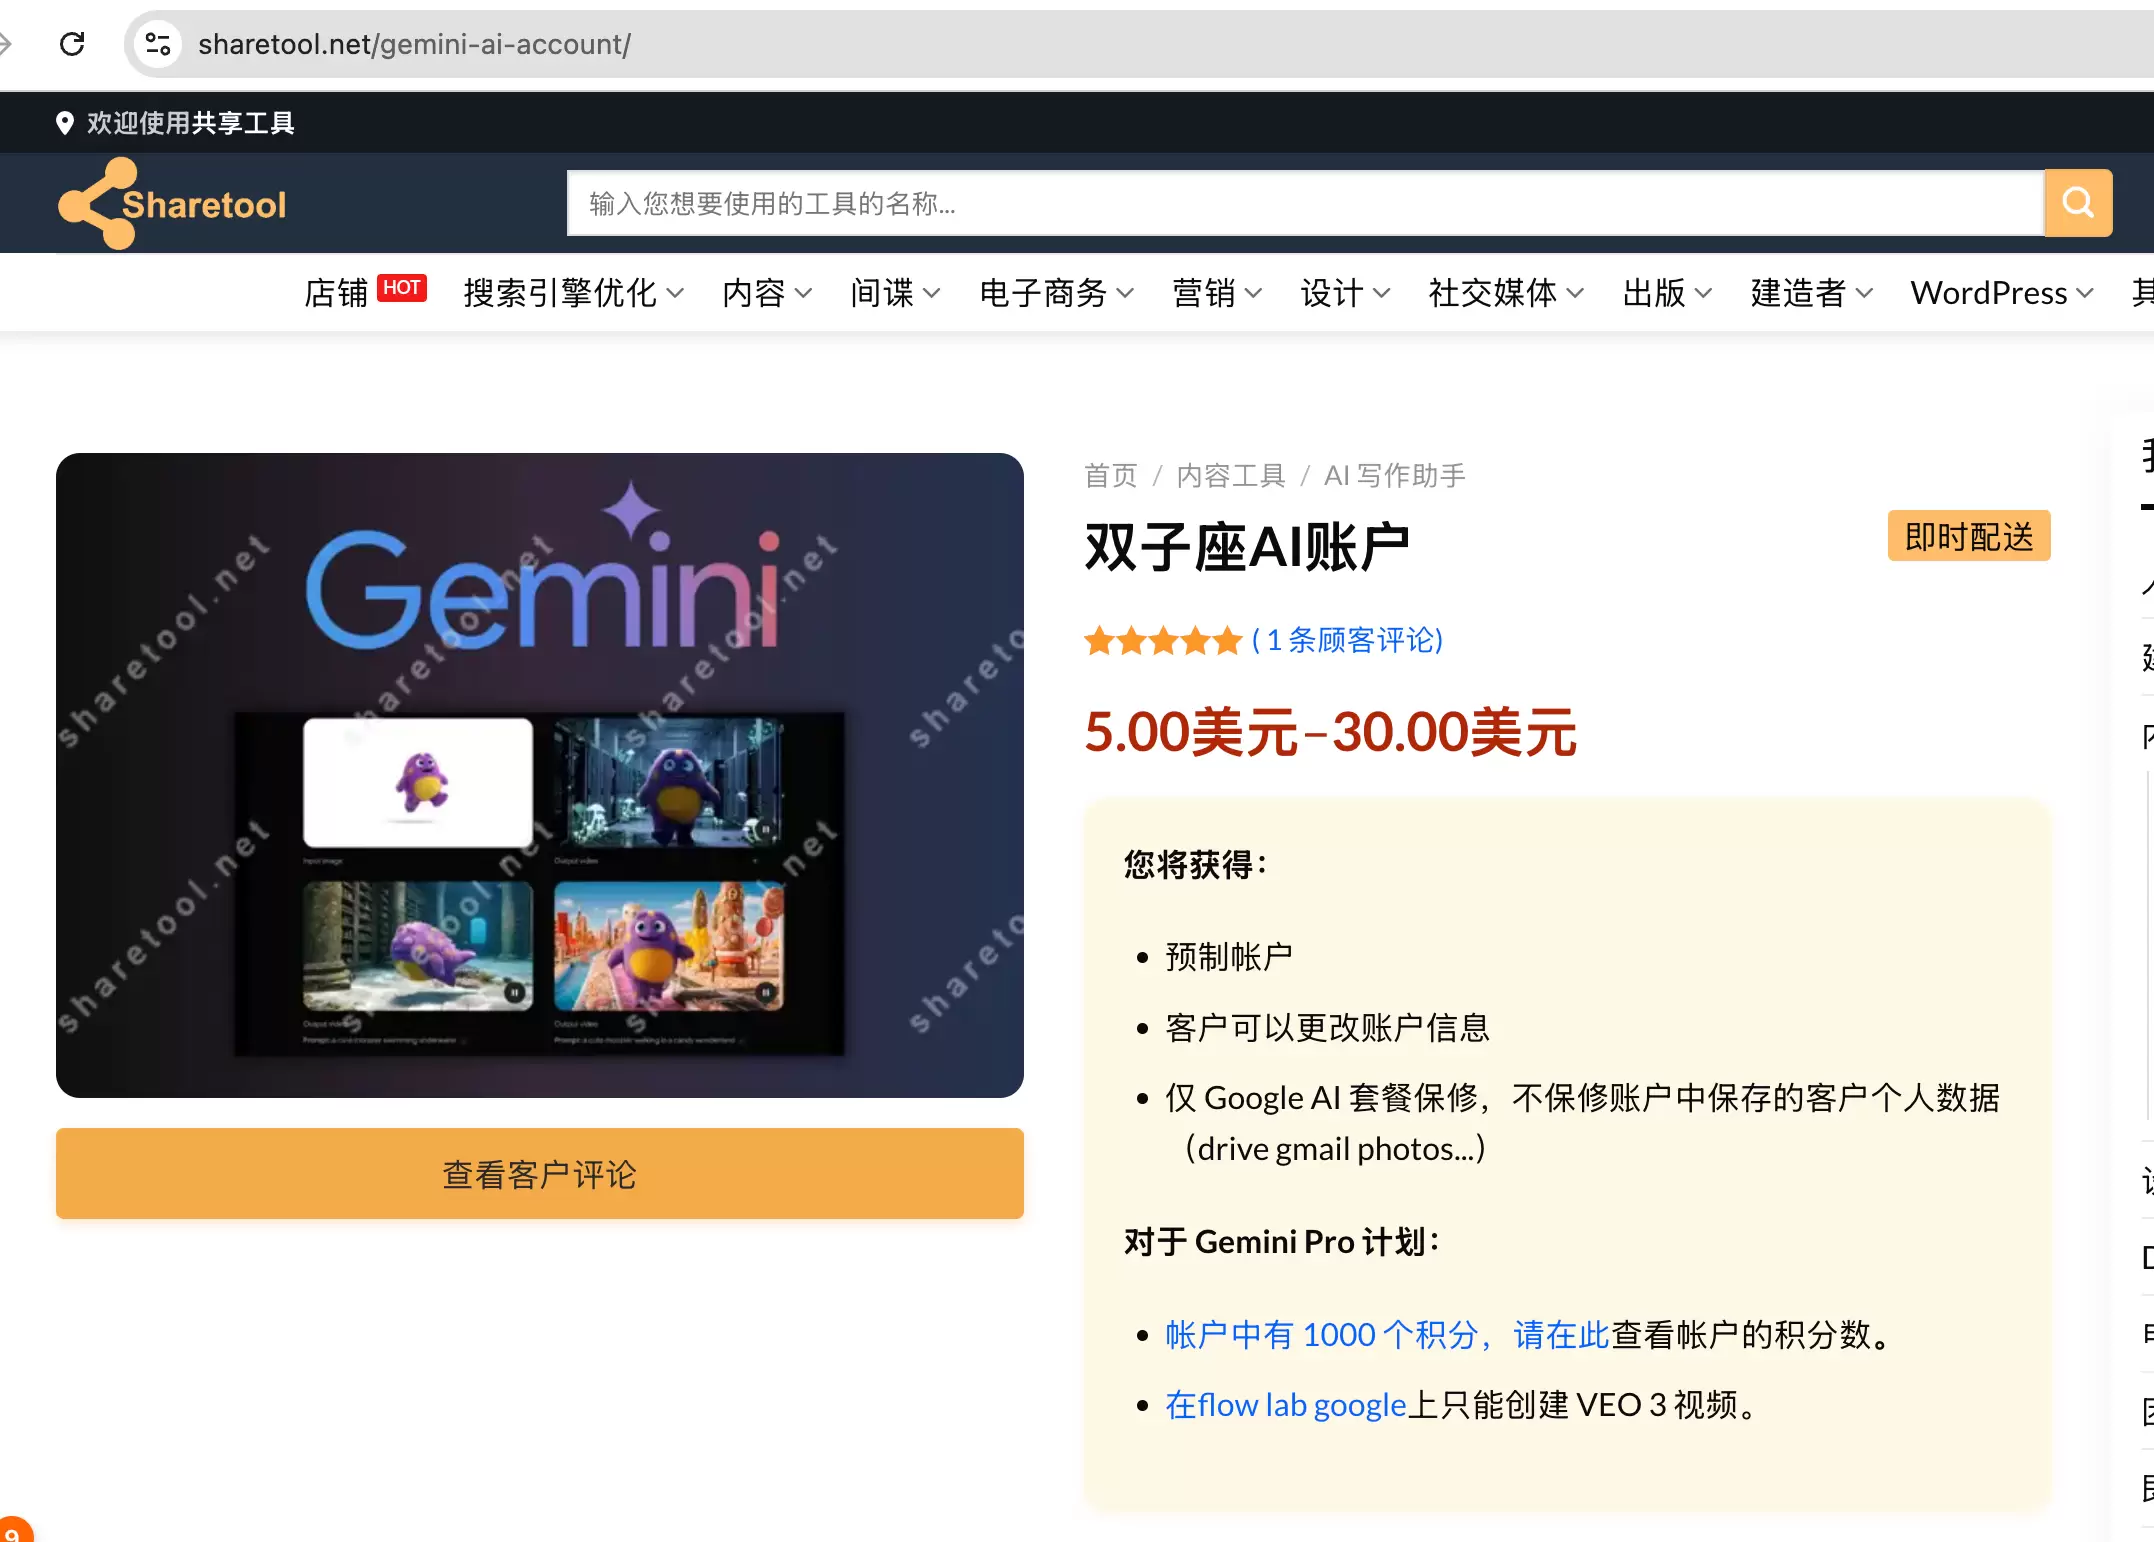
Task: Click the 内容工具 breadcrumb link
Action: [1230, 475]
